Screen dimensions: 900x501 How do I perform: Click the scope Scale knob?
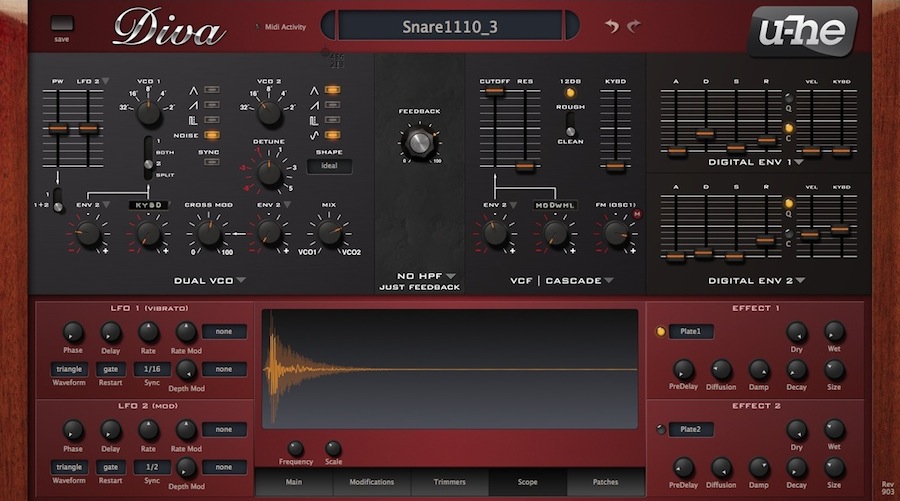[333, 448]
